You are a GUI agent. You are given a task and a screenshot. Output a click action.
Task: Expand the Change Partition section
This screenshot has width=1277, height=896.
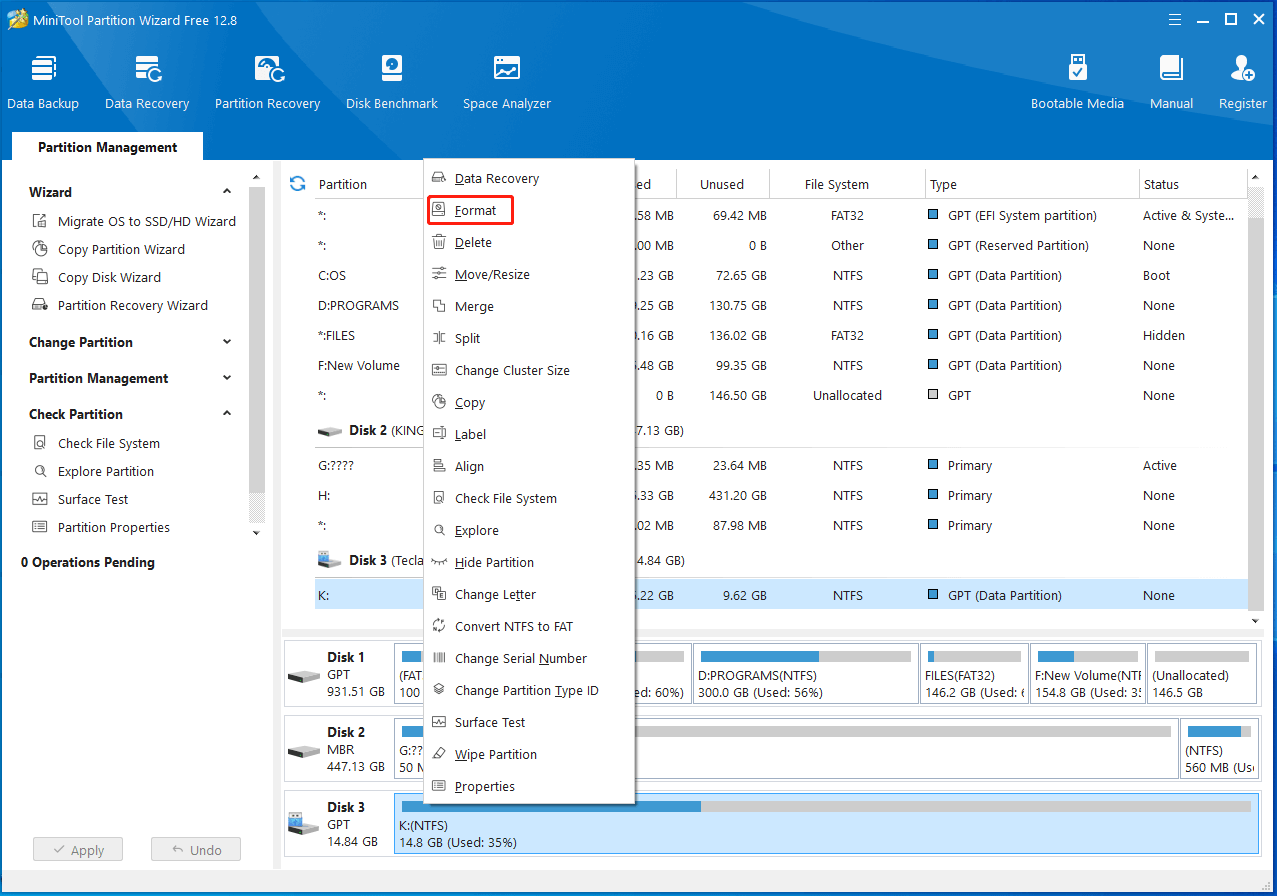(x=227, y=342)
